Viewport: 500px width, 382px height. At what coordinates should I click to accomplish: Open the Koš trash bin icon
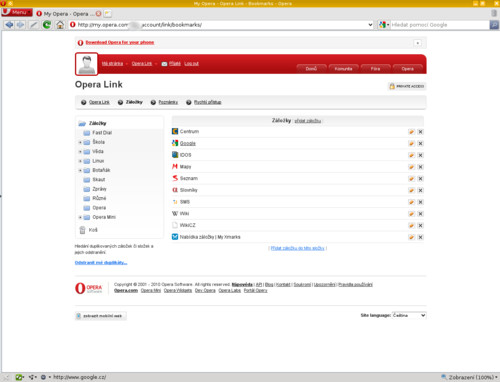point(82,230)
